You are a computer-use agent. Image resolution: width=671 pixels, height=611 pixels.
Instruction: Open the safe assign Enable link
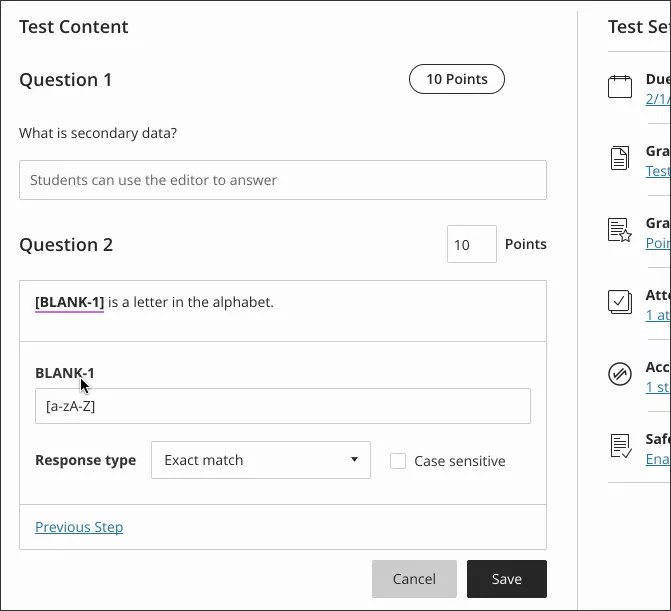click(657, 459)
